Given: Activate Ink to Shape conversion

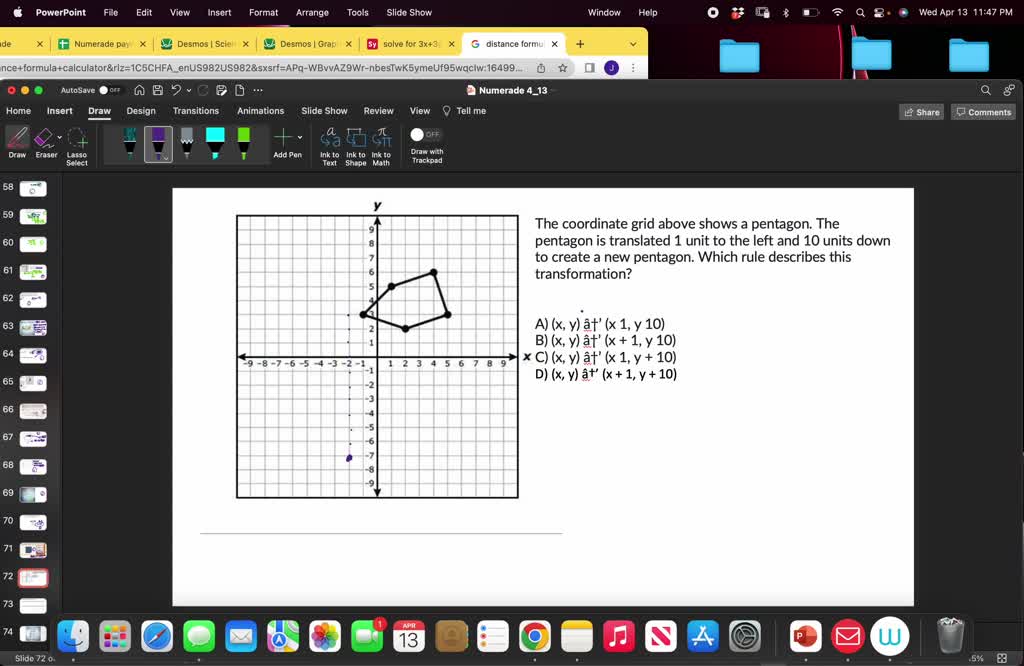Looking at the screenshot, I should point(356,145).
